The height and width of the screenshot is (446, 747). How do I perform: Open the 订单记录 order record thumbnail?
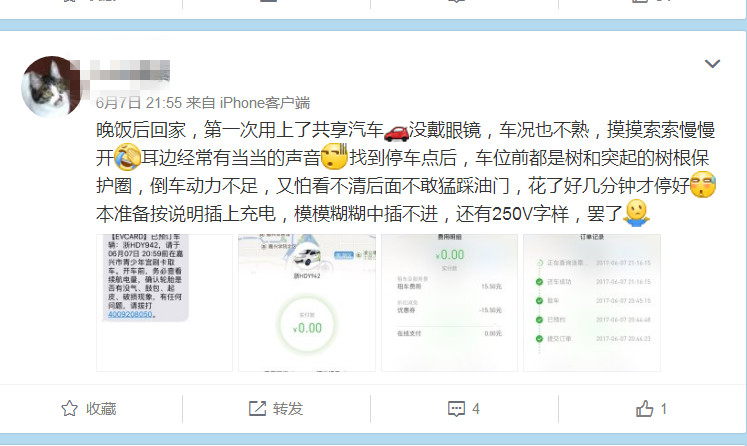(592, 303)
